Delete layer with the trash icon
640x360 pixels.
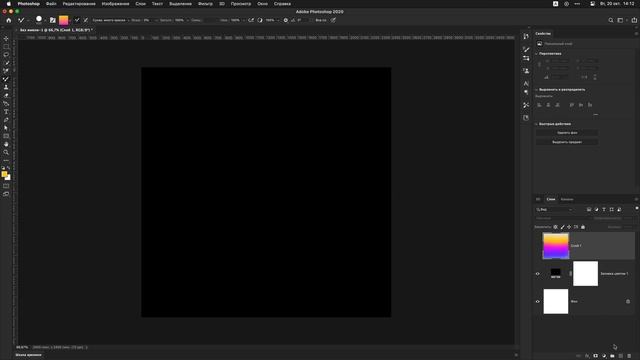point(629,356)
